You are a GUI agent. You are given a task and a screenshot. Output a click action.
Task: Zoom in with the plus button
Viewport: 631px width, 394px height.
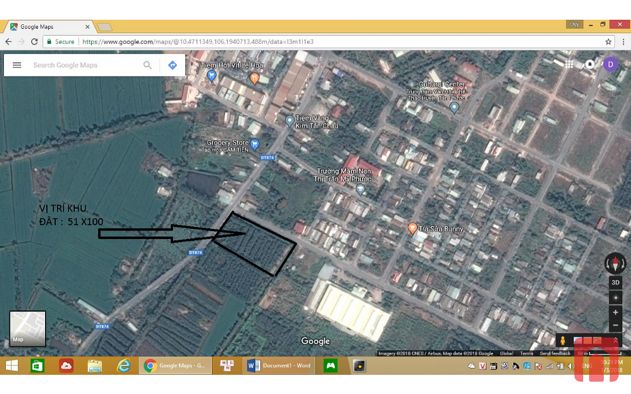615,312
